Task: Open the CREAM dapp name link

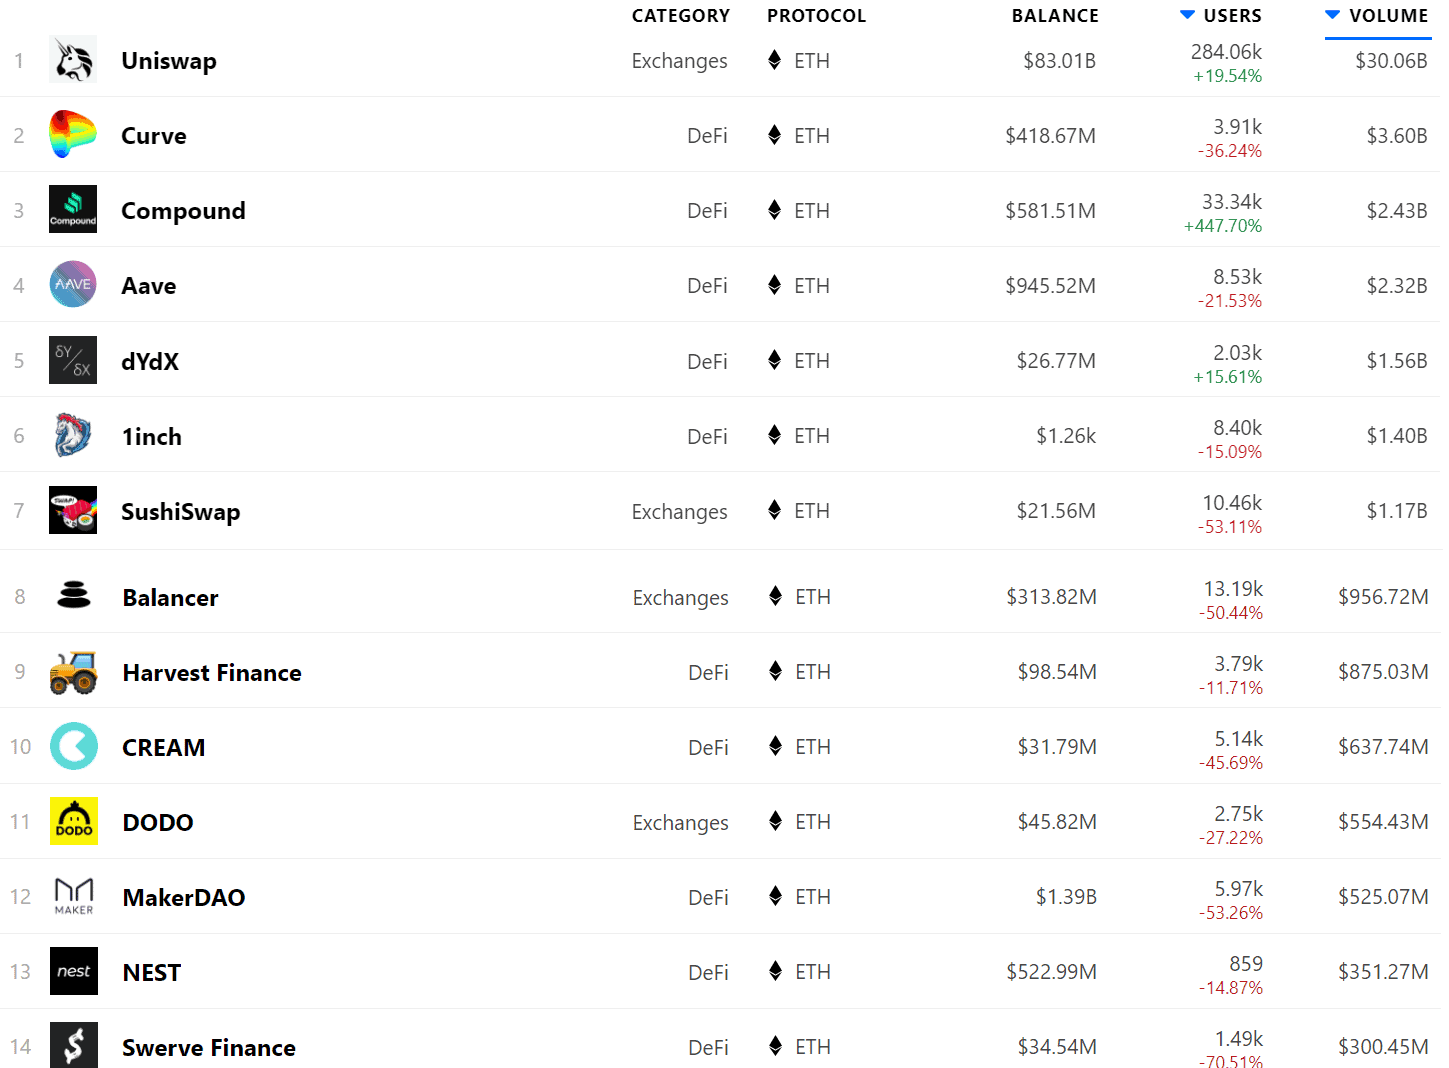Action: 163,748
